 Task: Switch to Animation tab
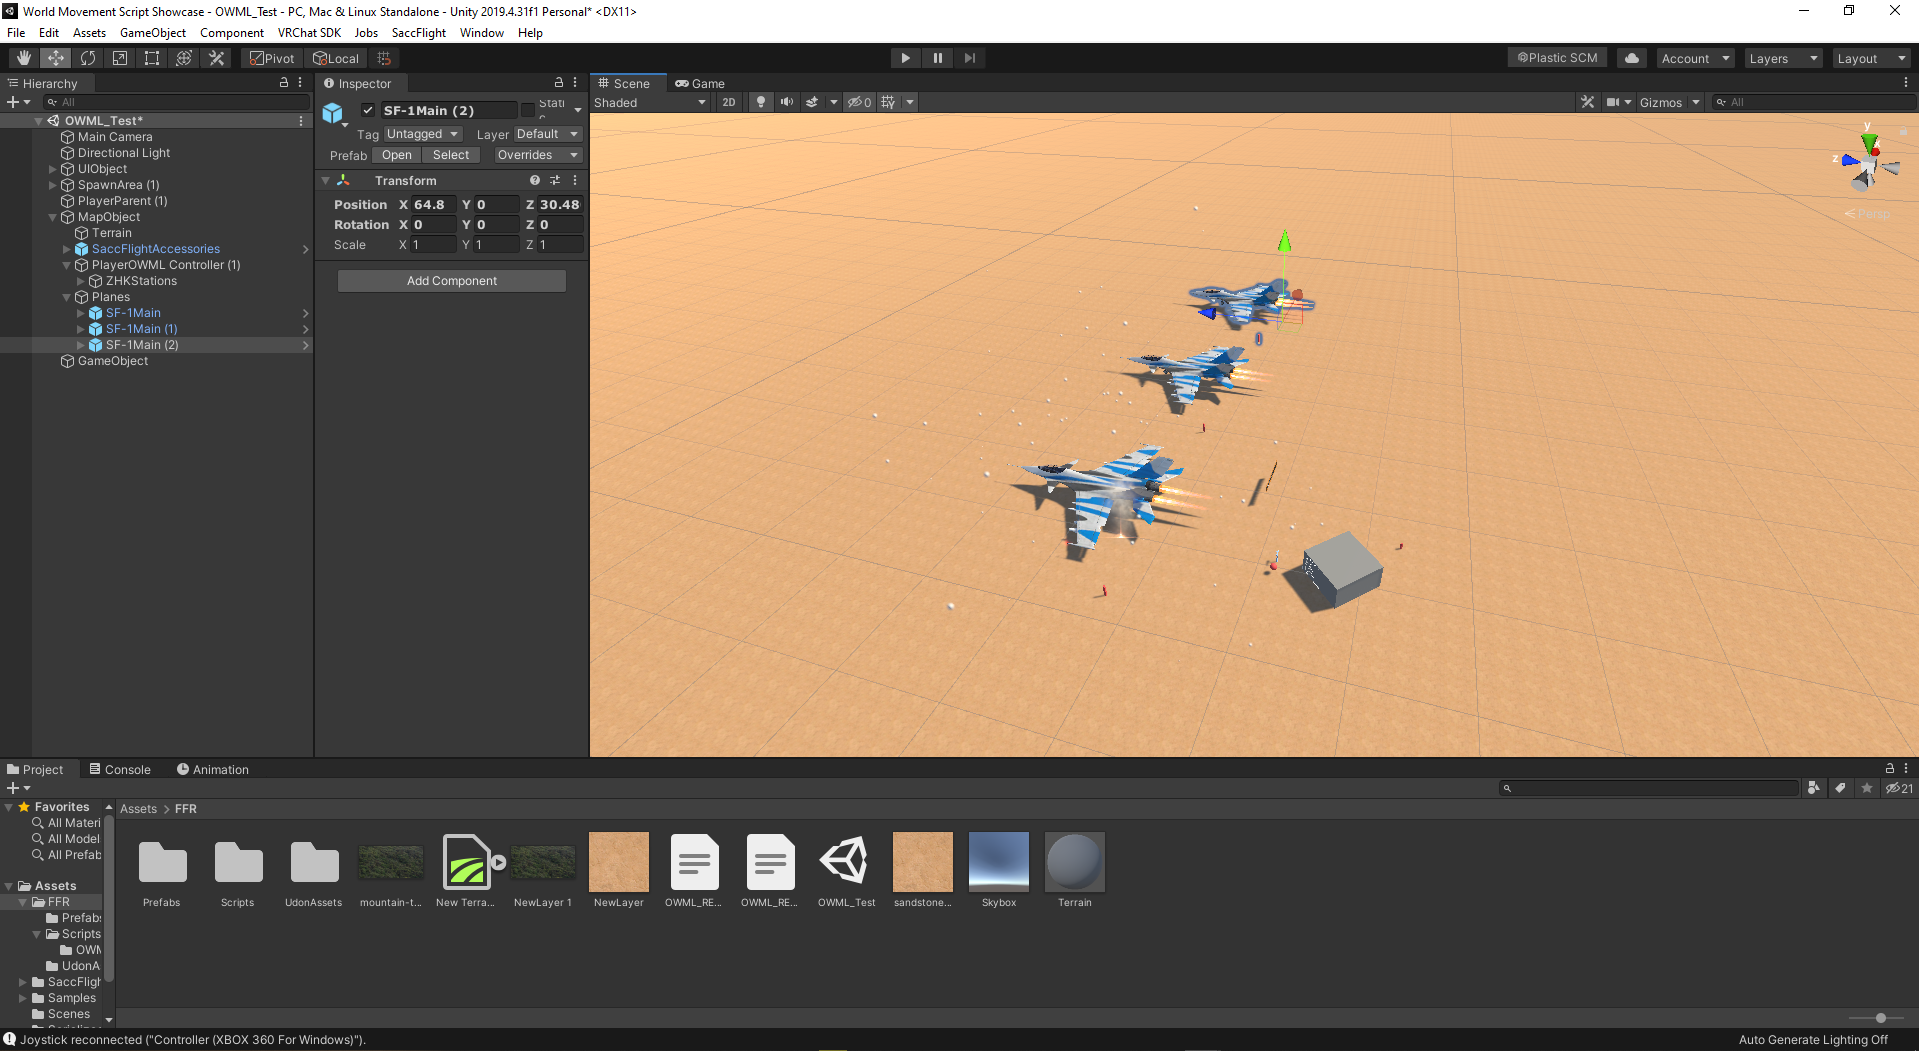click(213, 769)
